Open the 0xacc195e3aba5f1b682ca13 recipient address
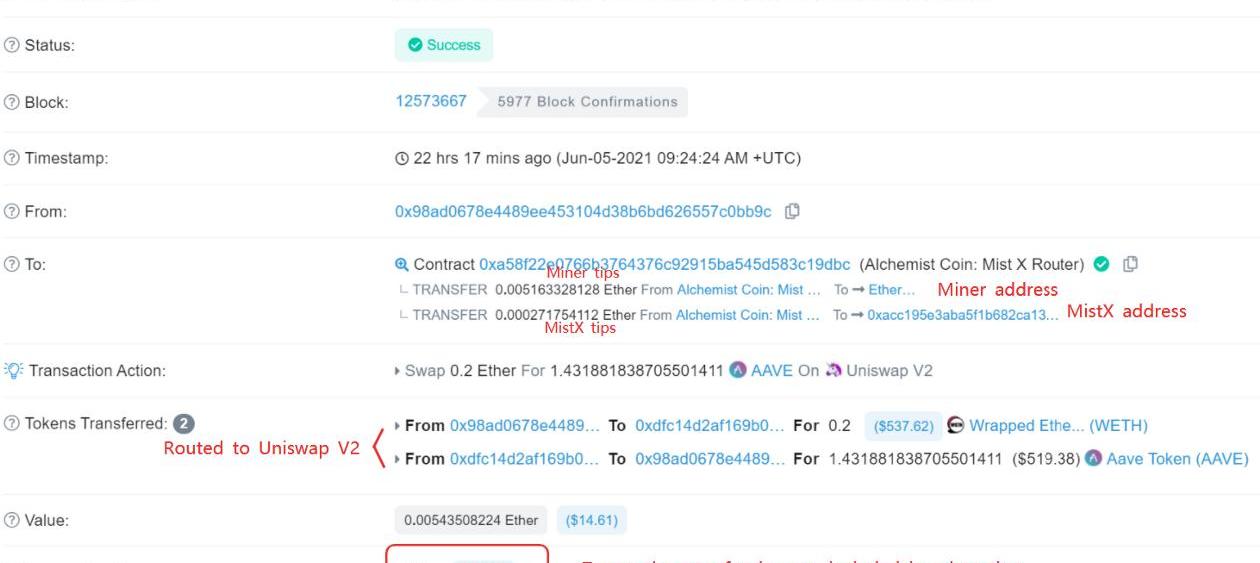Image resolution: width=1260 pixels, height=563 pixels. pyautogui.click(x=962, y=314)
